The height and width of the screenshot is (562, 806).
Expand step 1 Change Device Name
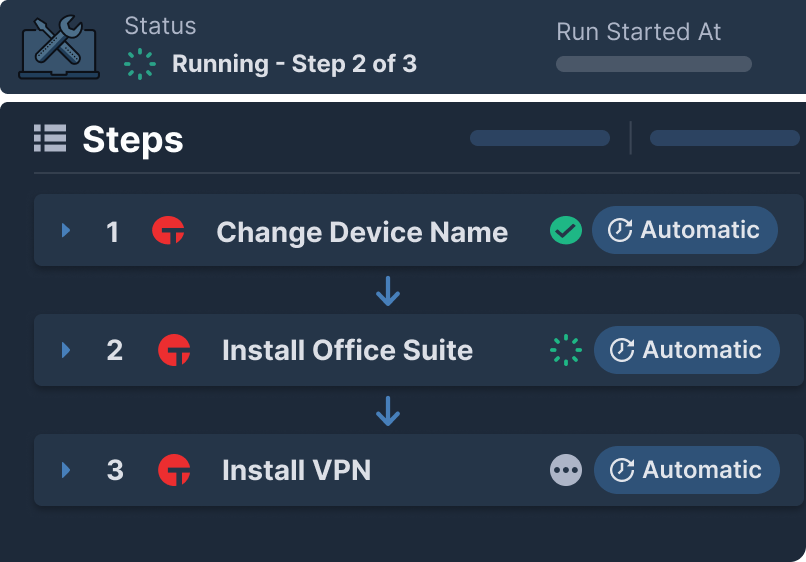[x=66, y=230]
